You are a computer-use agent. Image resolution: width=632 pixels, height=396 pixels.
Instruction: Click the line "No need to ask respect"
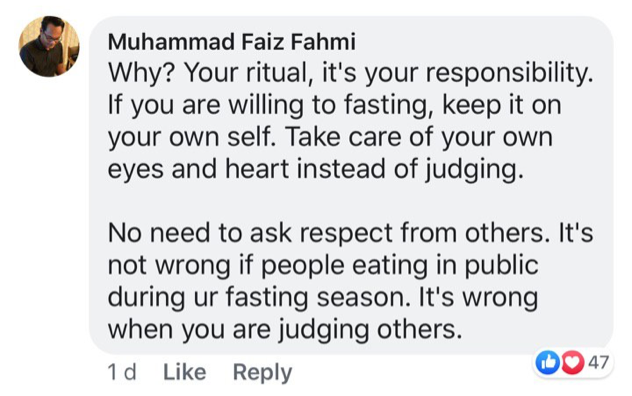pos(350,233)
